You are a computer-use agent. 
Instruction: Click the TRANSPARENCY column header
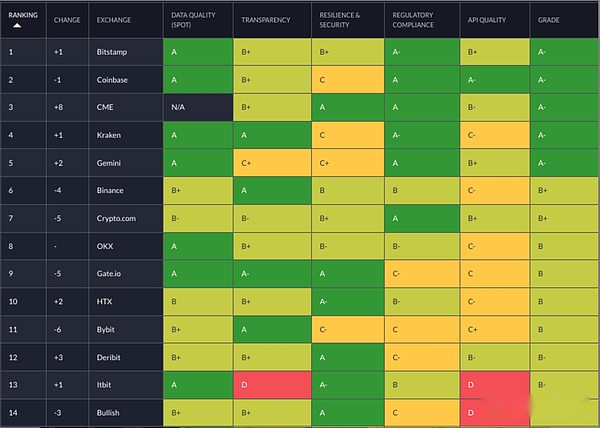(266, 20)
